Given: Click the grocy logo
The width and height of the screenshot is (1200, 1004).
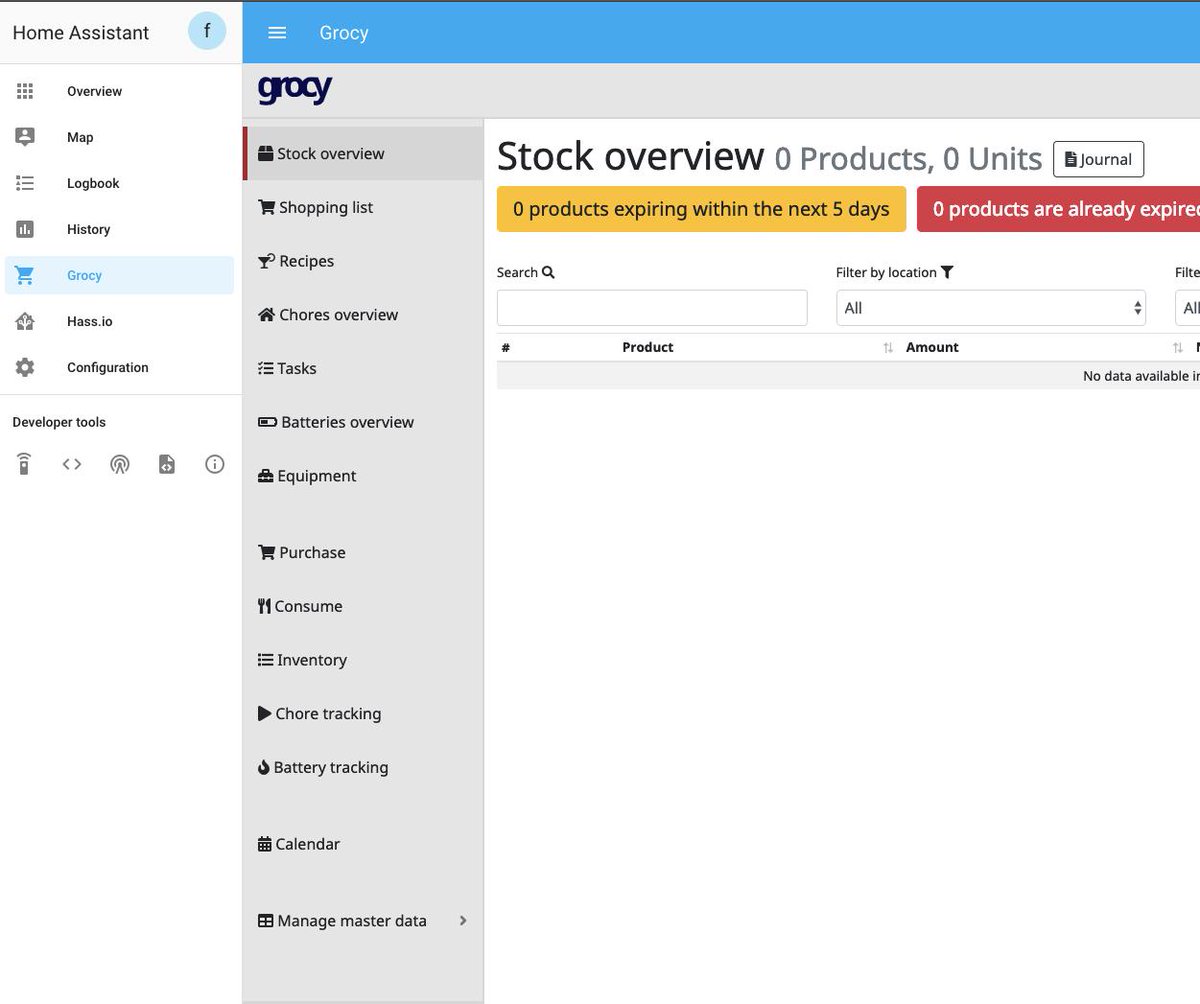Looking at the screenshot, I should [x=295, y=89].
